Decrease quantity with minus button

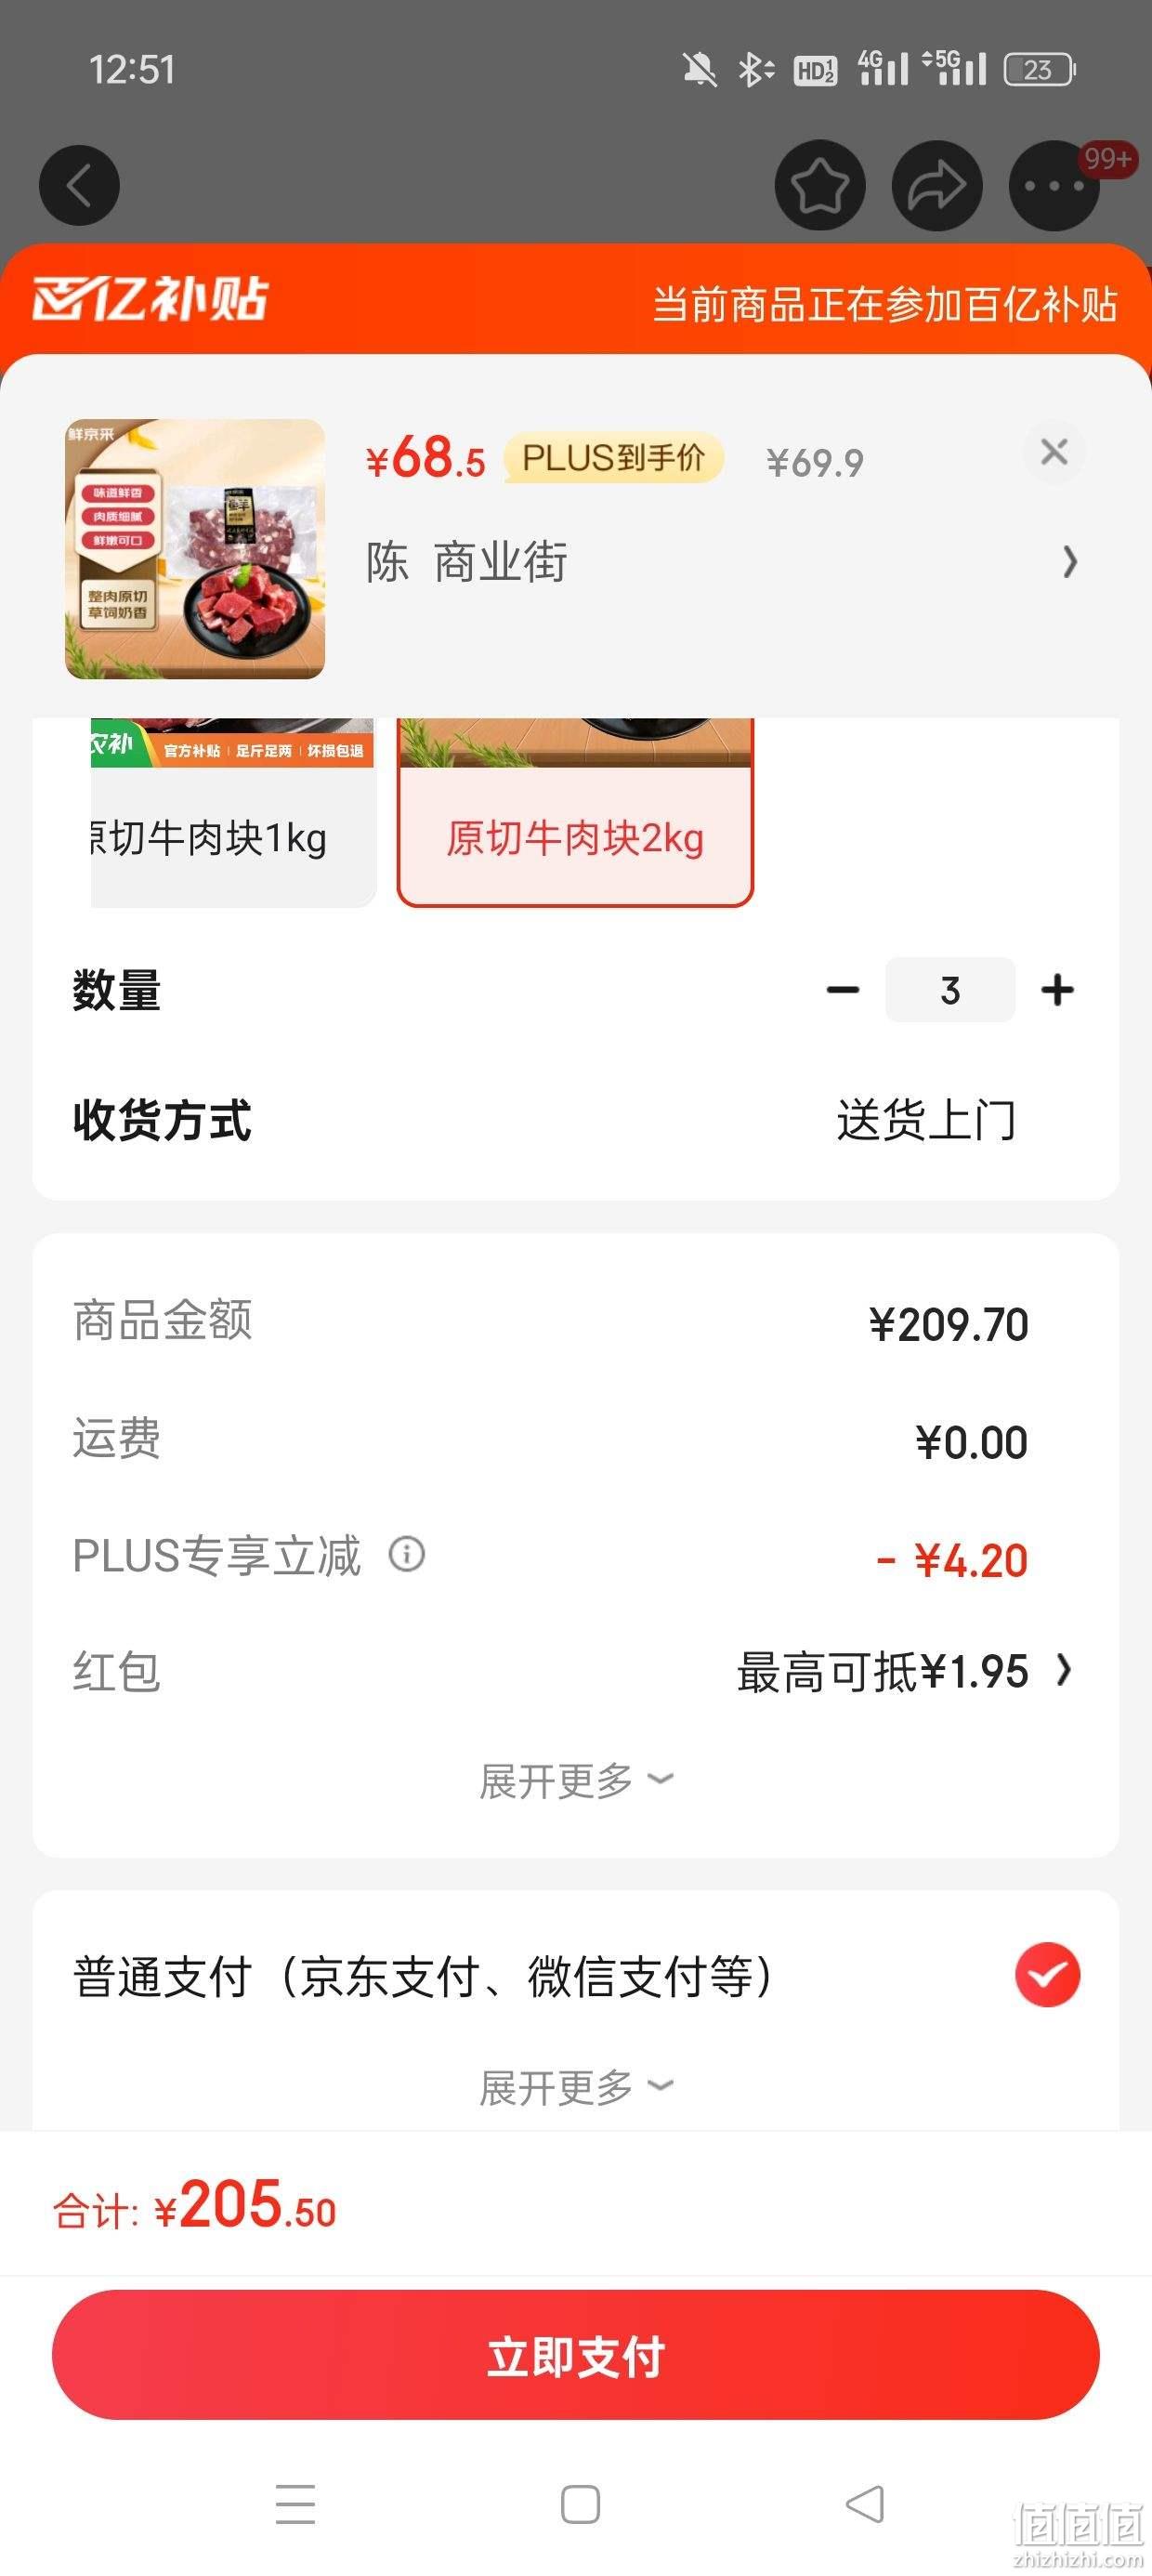(x=843, y=990)
